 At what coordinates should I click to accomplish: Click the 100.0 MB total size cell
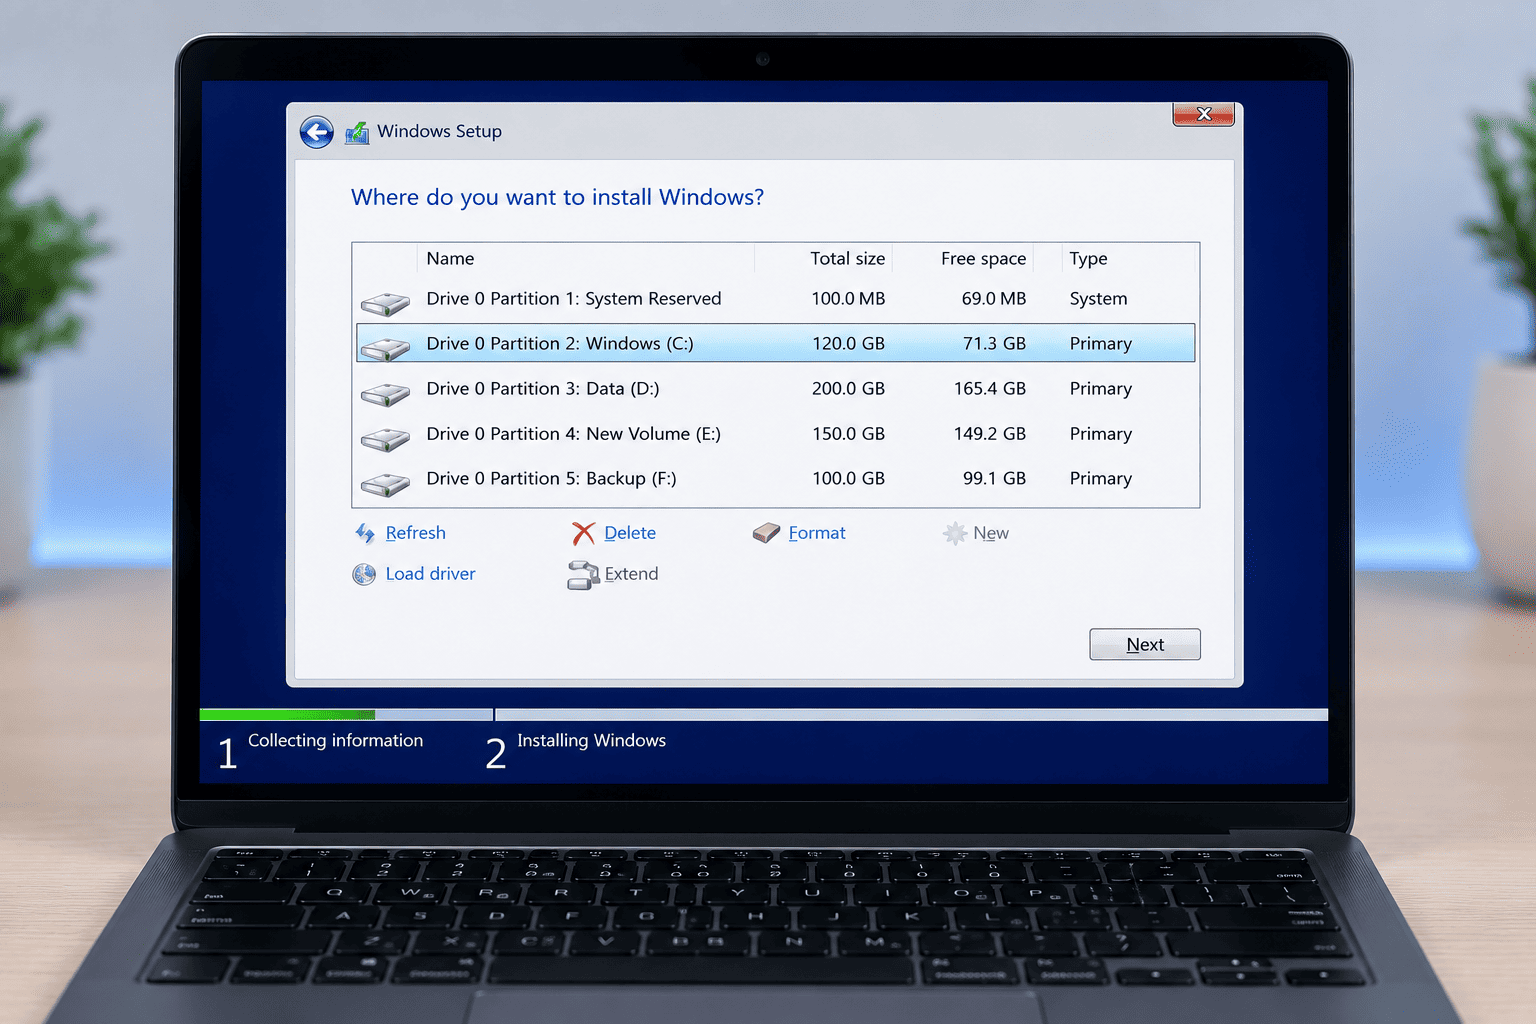click(848, 299)
